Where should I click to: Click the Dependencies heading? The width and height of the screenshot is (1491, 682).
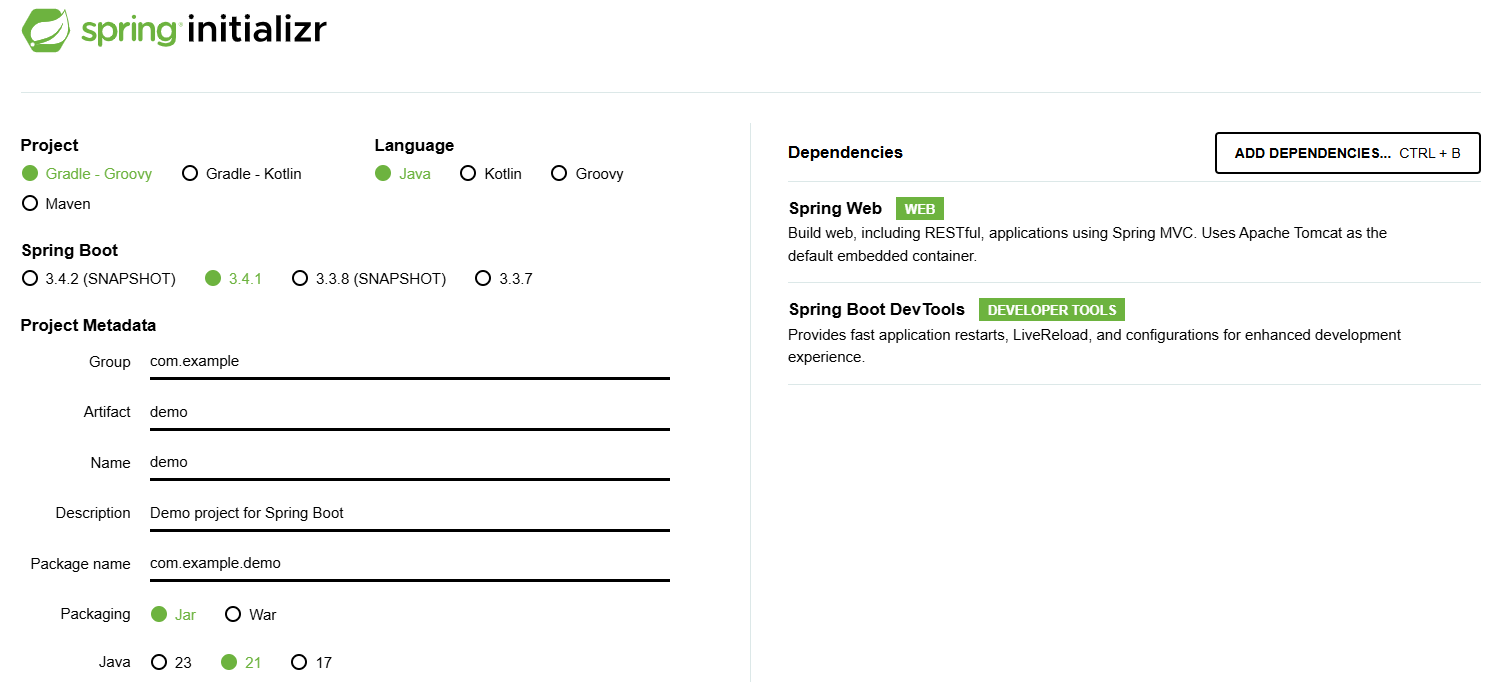point(845,153)
